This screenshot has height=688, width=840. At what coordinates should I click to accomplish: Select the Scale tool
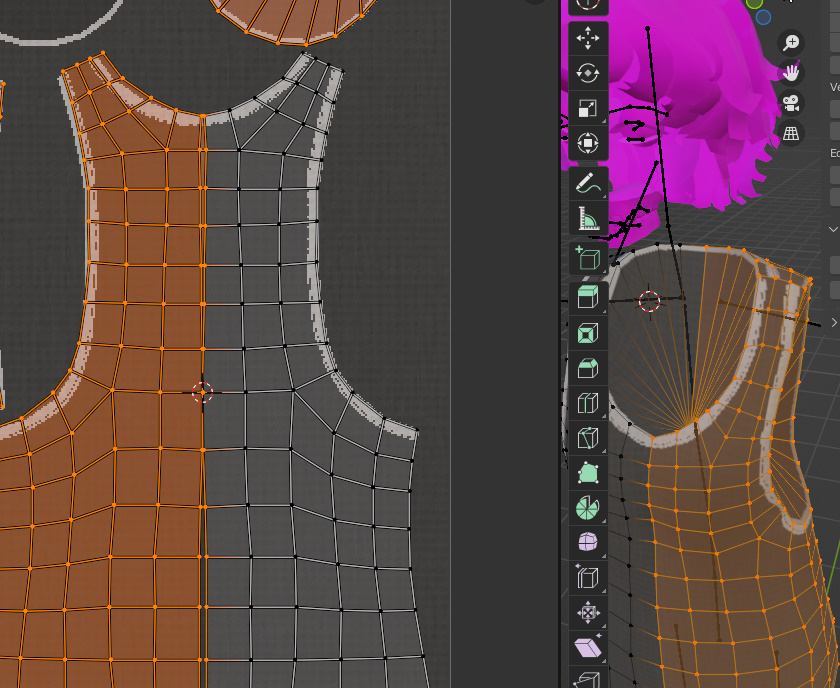point(588,108)
